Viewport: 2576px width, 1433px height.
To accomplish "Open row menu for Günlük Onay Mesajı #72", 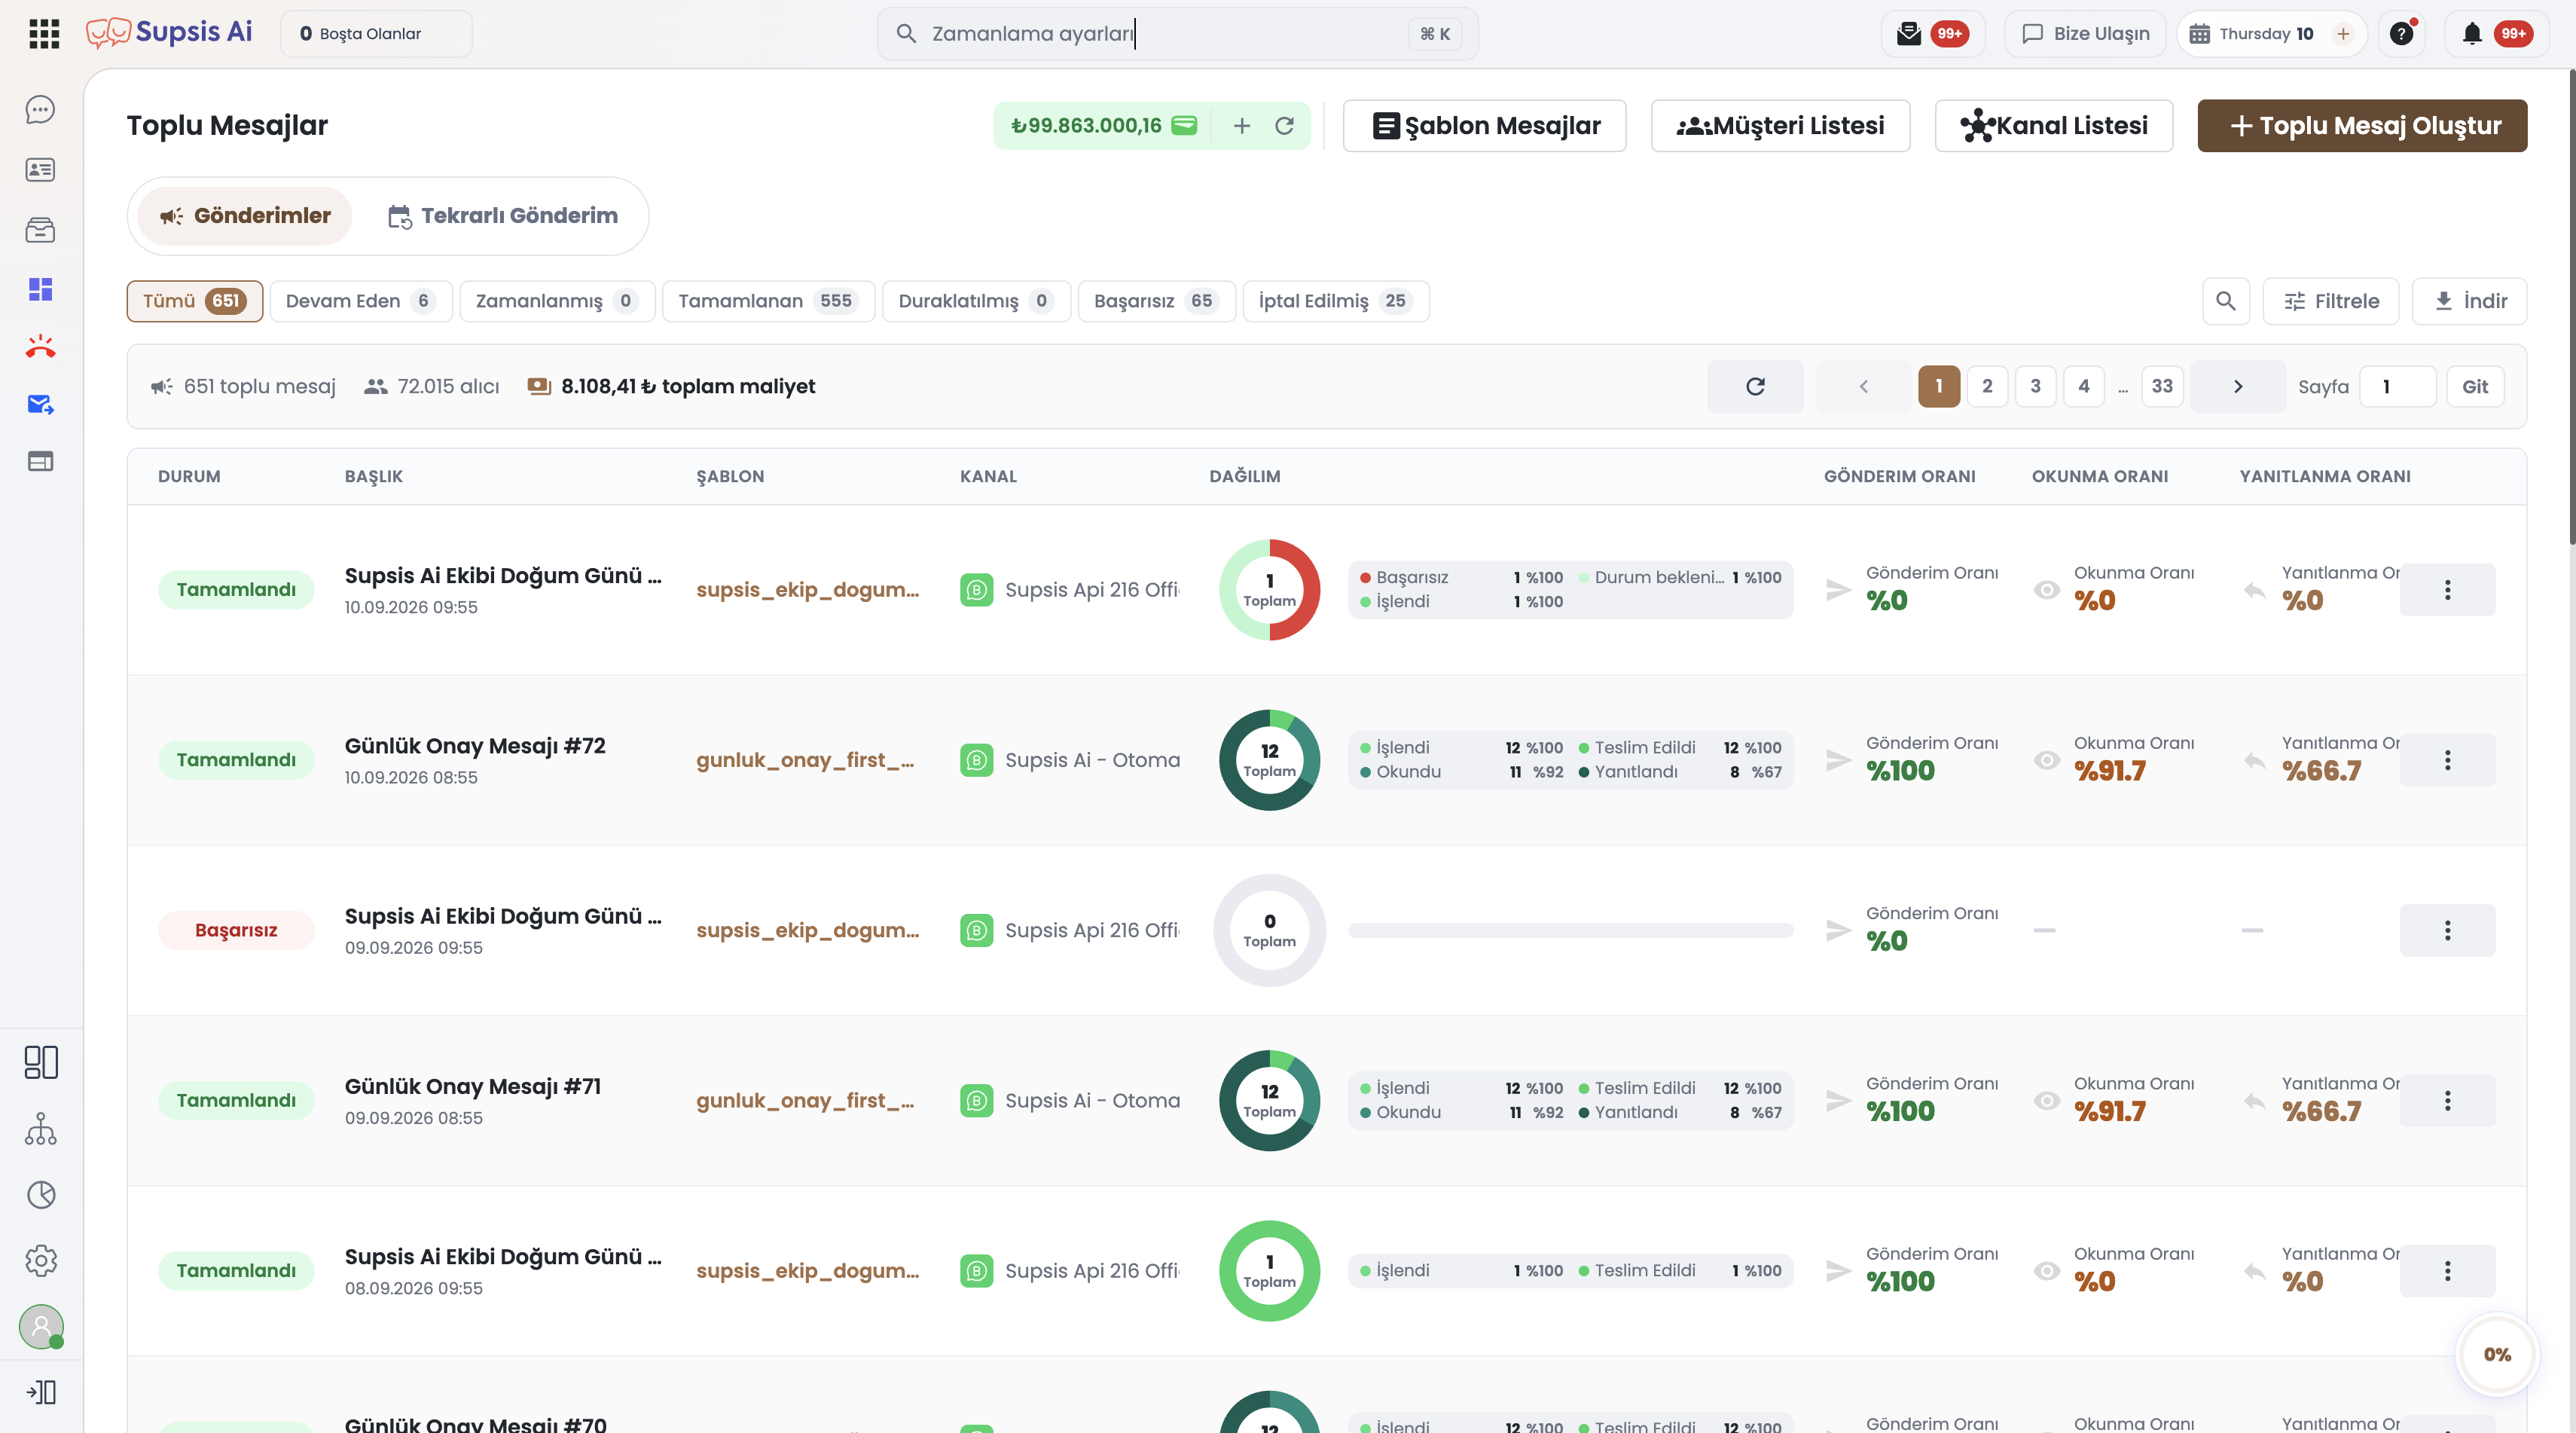I will [x=2447, y=760].
